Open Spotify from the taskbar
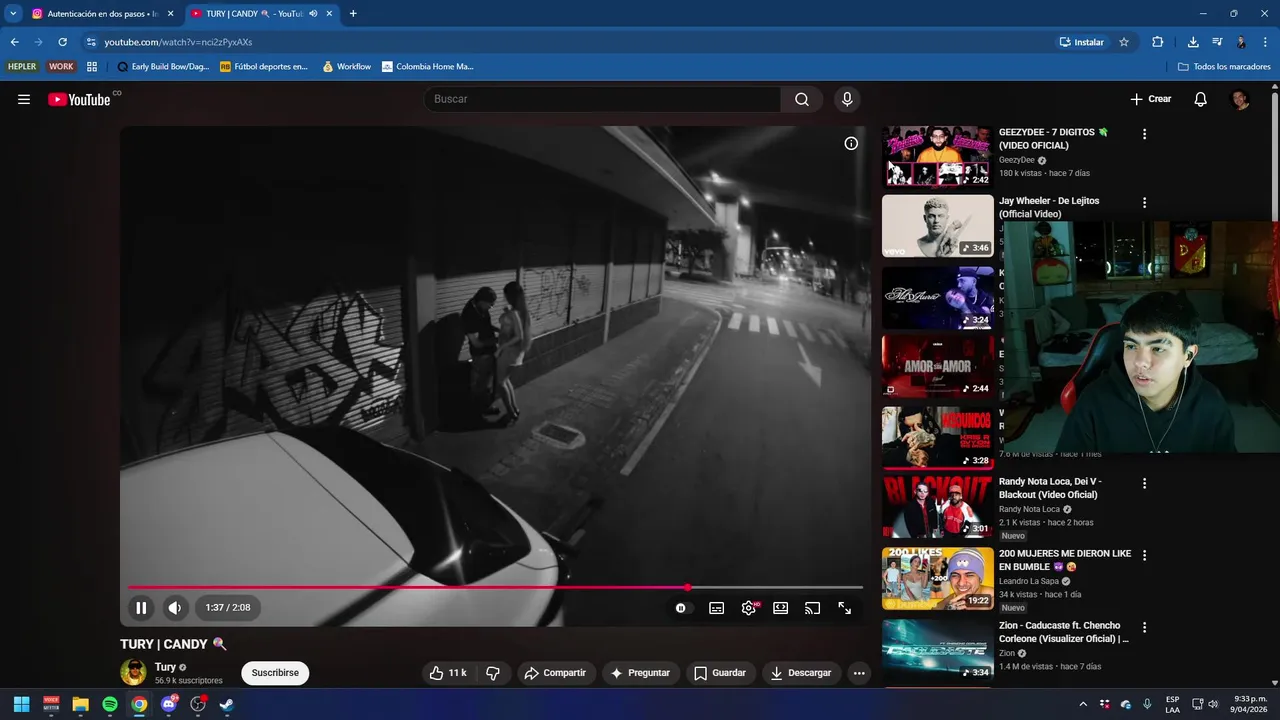This screenshot has height=720, width=1280. (x=110, y=704)
